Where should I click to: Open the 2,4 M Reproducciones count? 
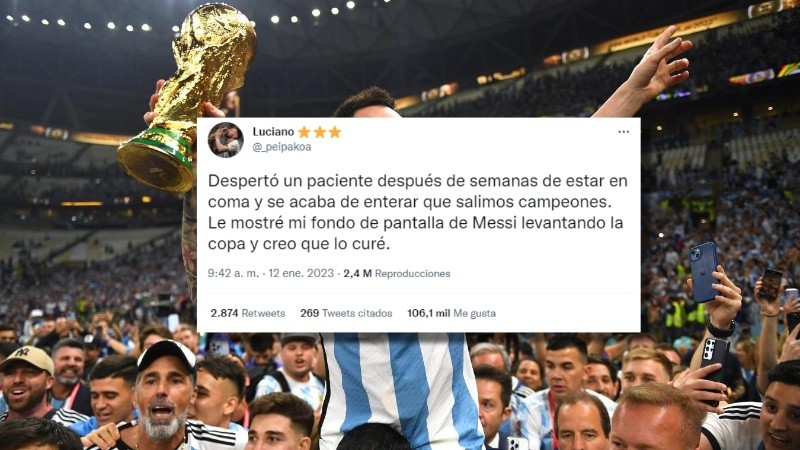click(x=397, y=273)
